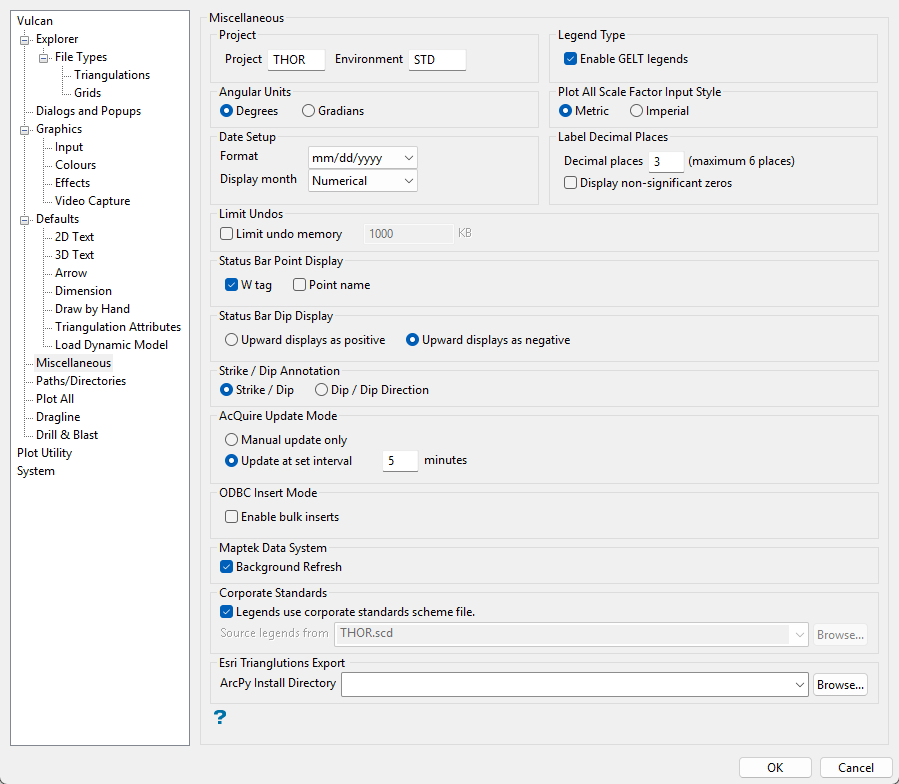This screenshot has height=784, width=899.
Task: Select Triangulation Attributes item
Action: point(118,327)
